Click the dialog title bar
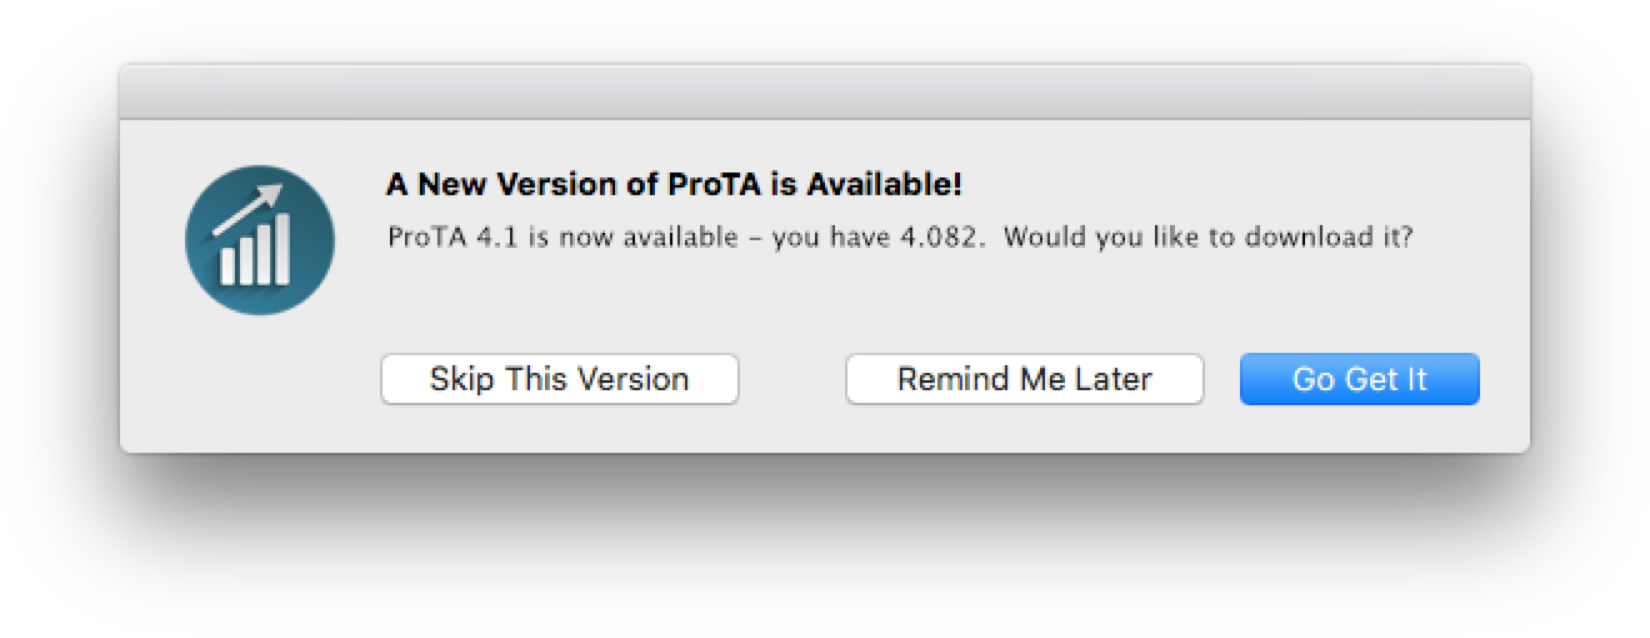This screenshot has height=638, width=1650. pyautogui.click(x=824, y=90)
